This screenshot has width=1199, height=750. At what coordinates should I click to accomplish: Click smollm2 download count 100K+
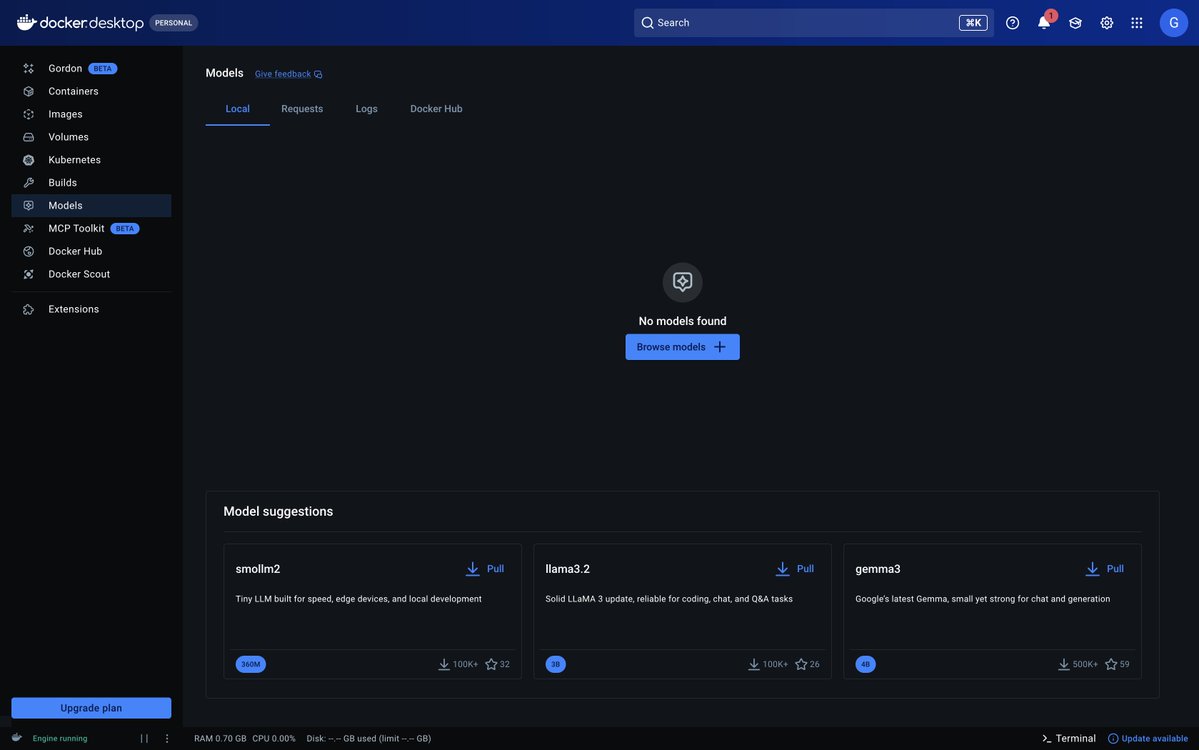tap(458, 664)
